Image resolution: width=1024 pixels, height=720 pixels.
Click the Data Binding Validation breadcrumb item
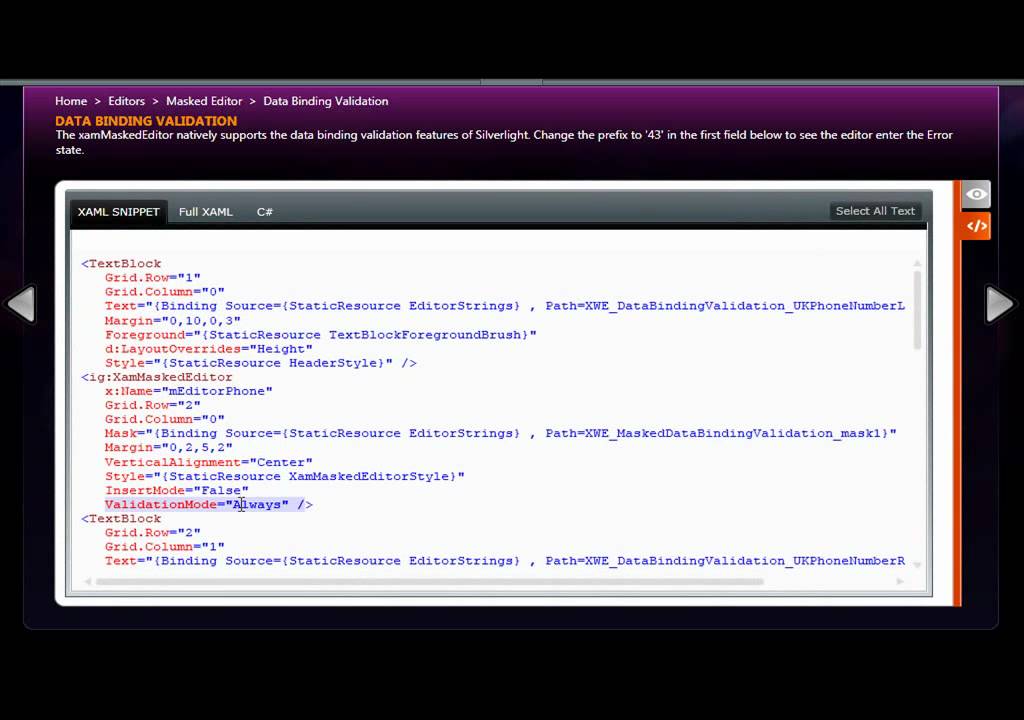click(x=326, y=101)
